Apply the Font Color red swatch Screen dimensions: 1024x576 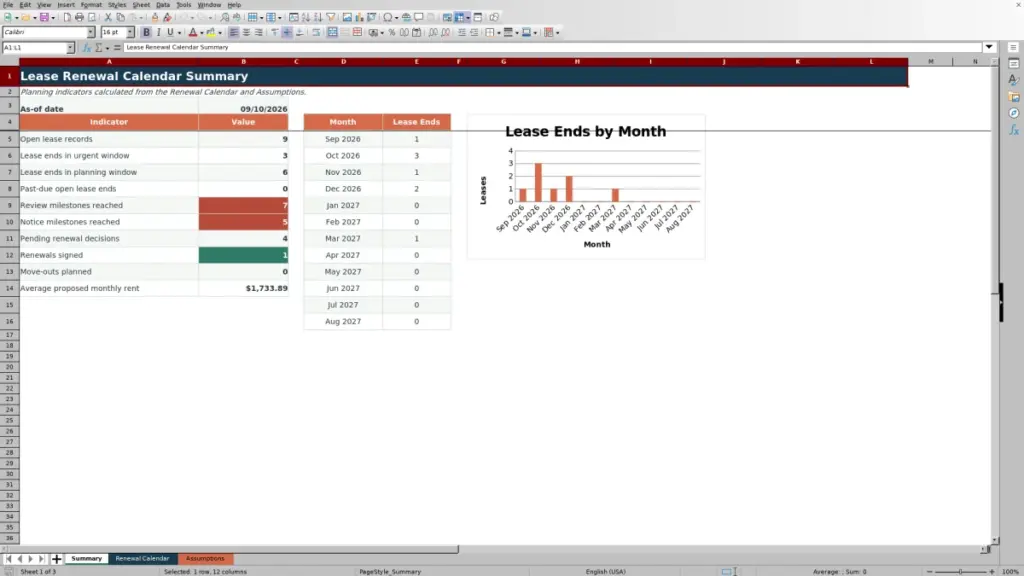193,32
